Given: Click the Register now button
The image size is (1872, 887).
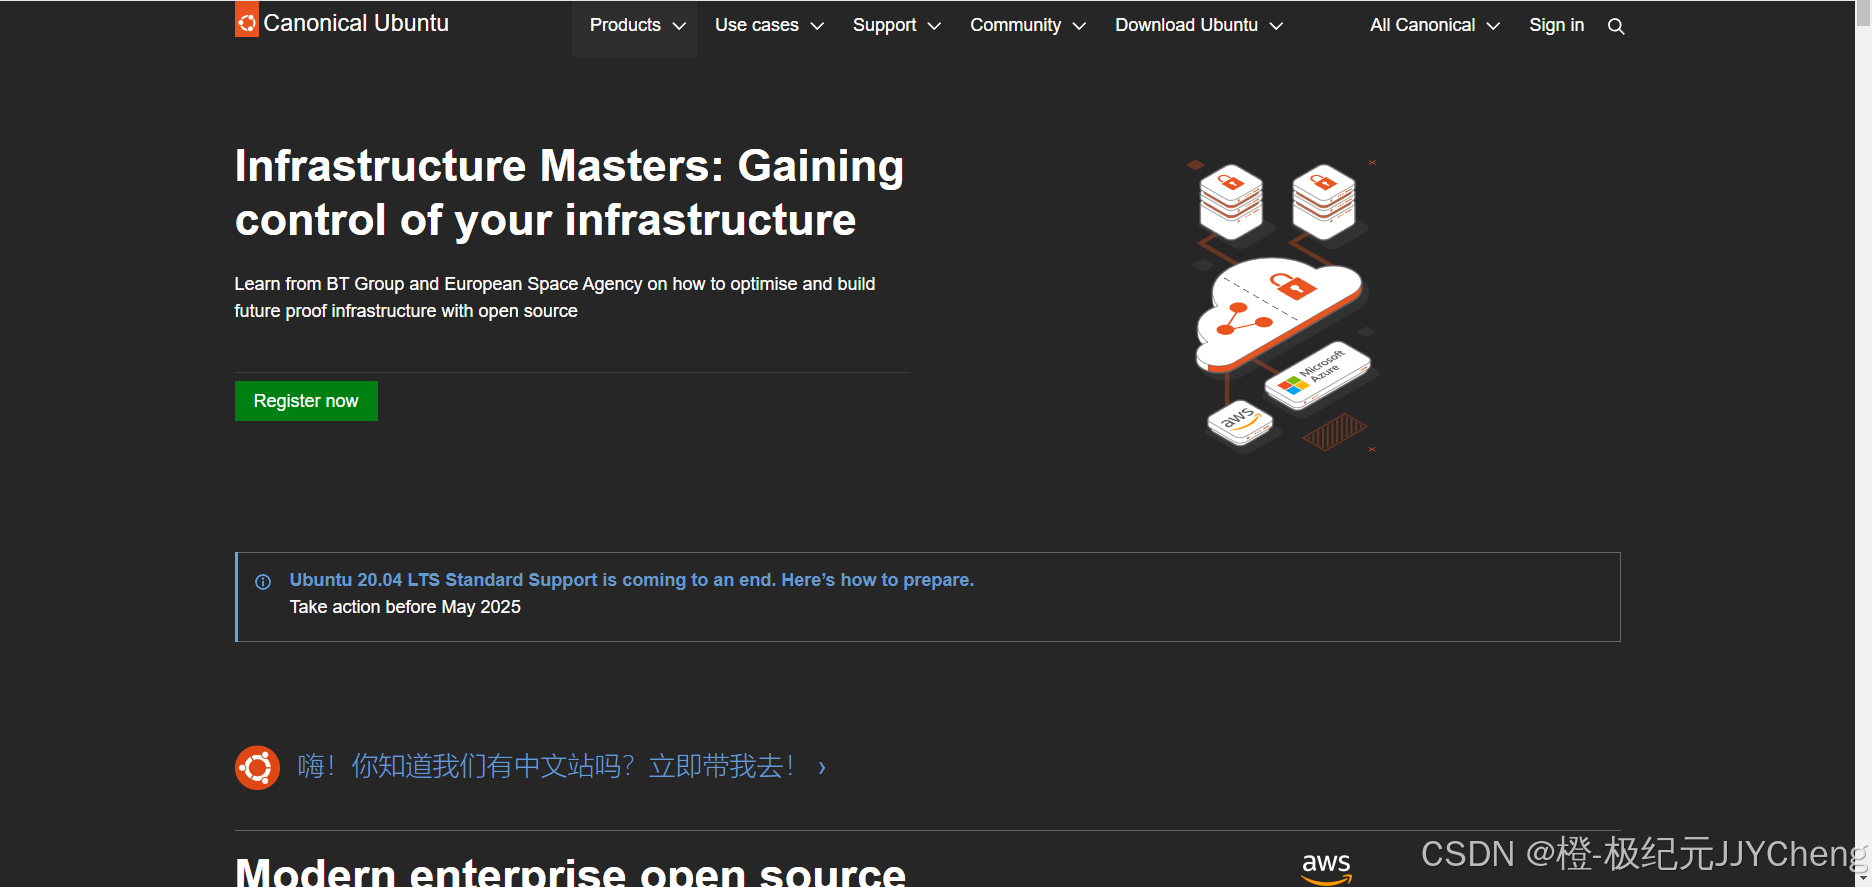Looking at the screenshot, I should point(306,401).
